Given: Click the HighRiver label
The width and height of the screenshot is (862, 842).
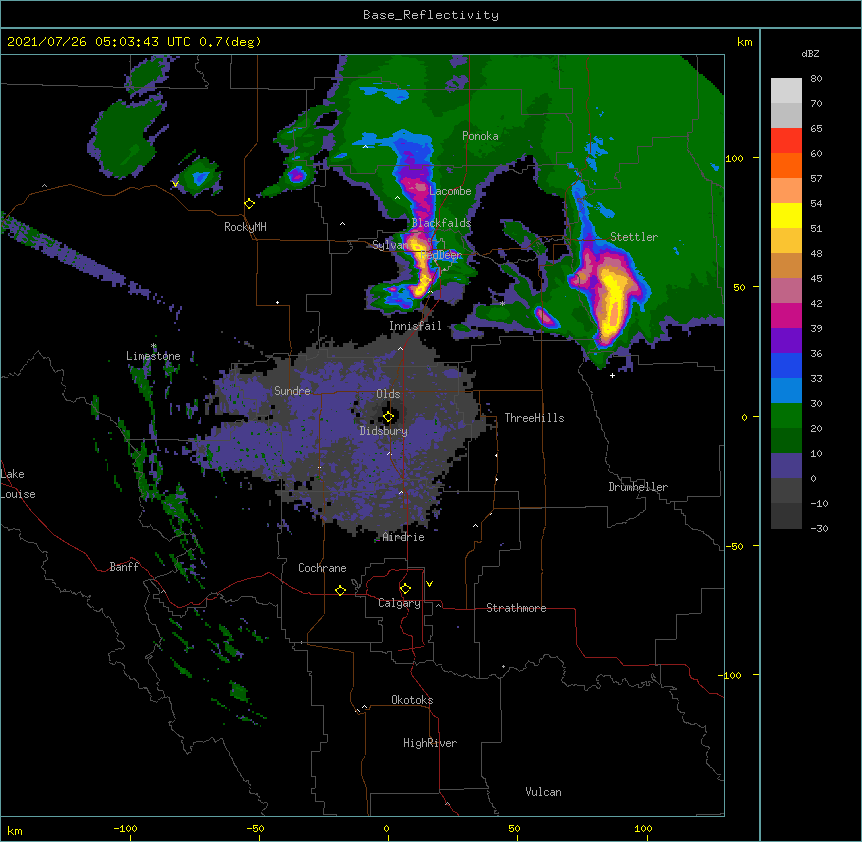Looking at the screenshot, I should click(430, 743).
